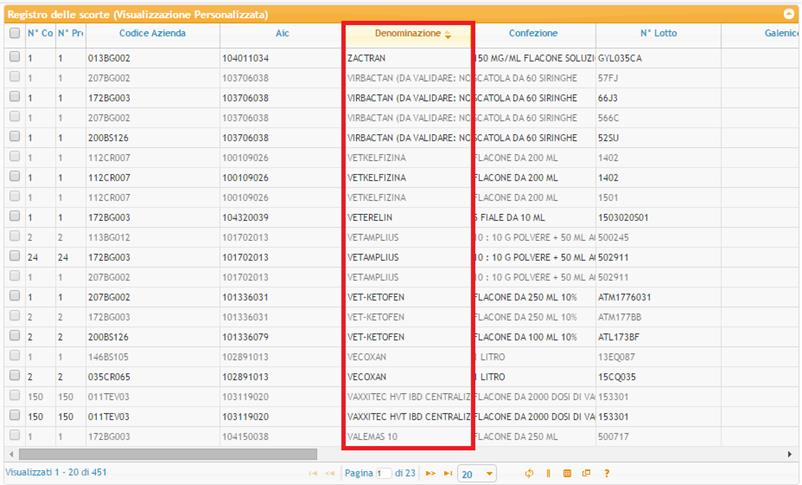Click the ZACTRAN denomination cell

pos(366,58)
